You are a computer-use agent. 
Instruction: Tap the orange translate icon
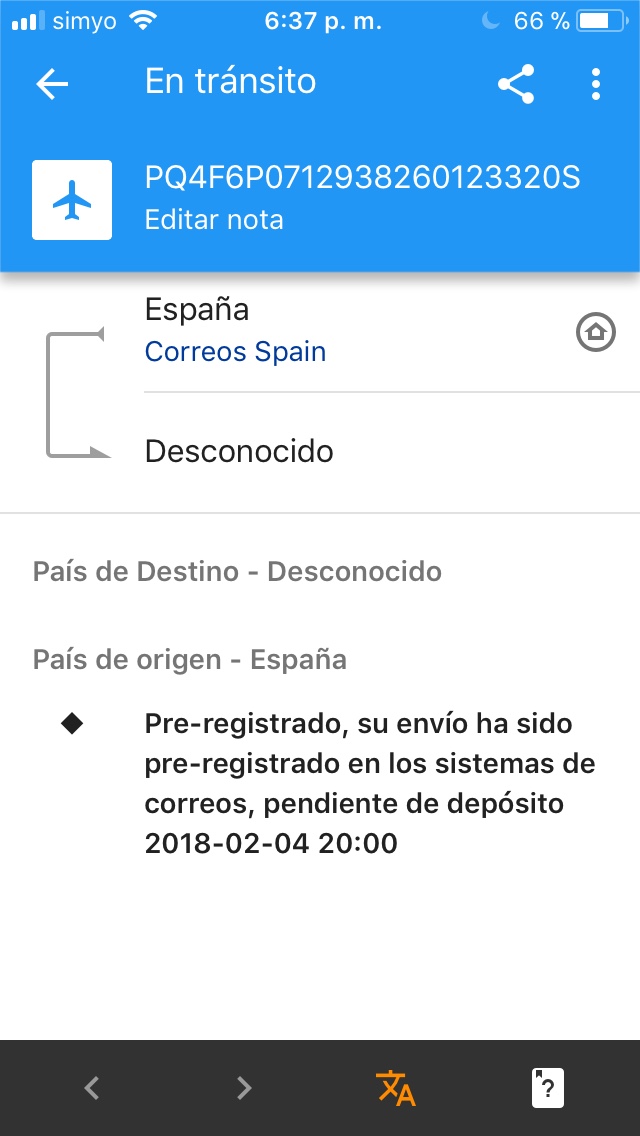tap(396, 1087)
